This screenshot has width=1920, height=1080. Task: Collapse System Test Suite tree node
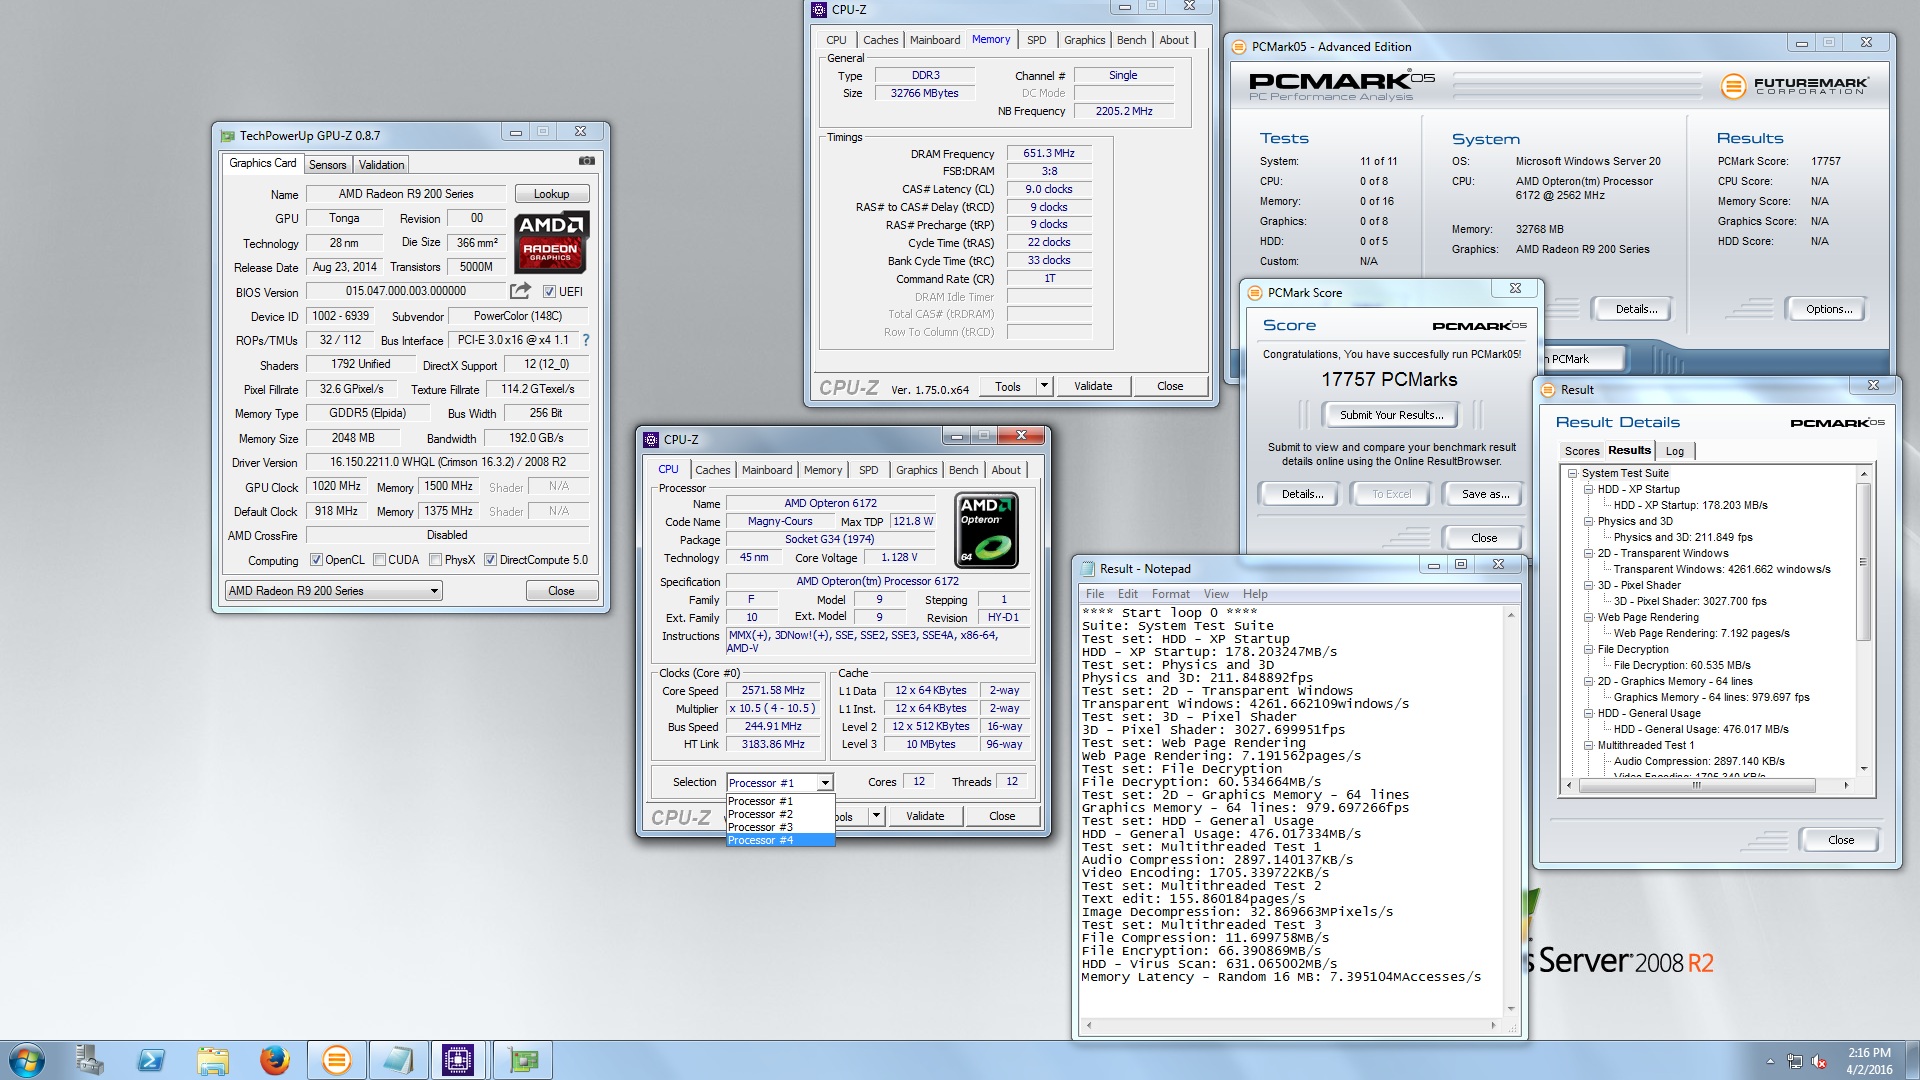(1573, 473)
